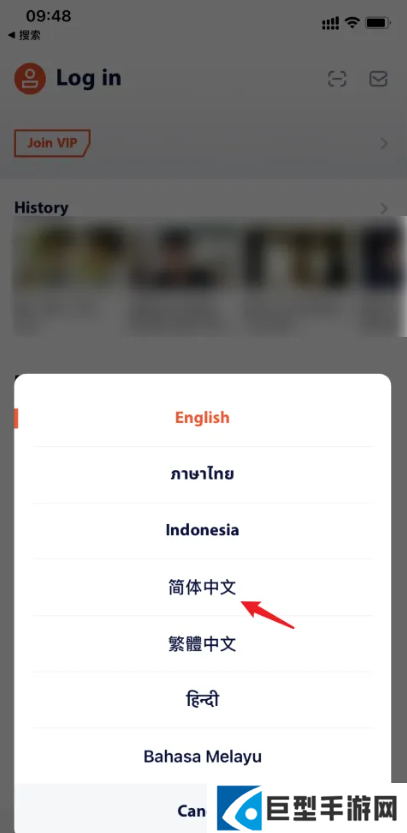The width and height of the screenshot is (407, 833).
Task: Open the mail messages icon
Action: 378,79
